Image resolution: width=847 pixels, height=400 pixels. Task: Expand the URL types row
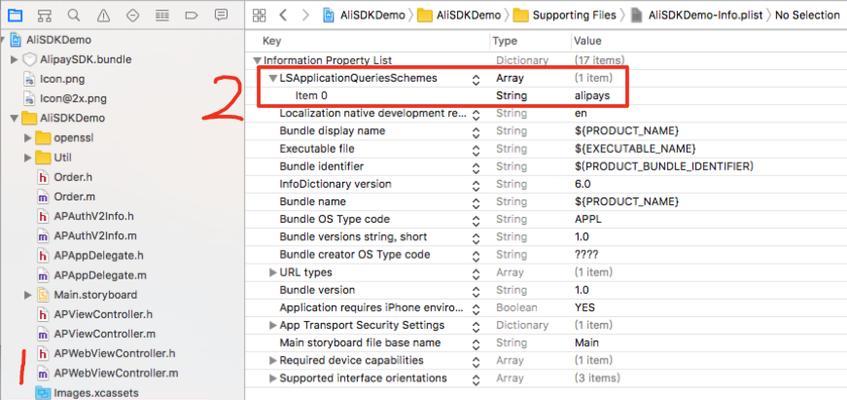click(x=273, y=272)
